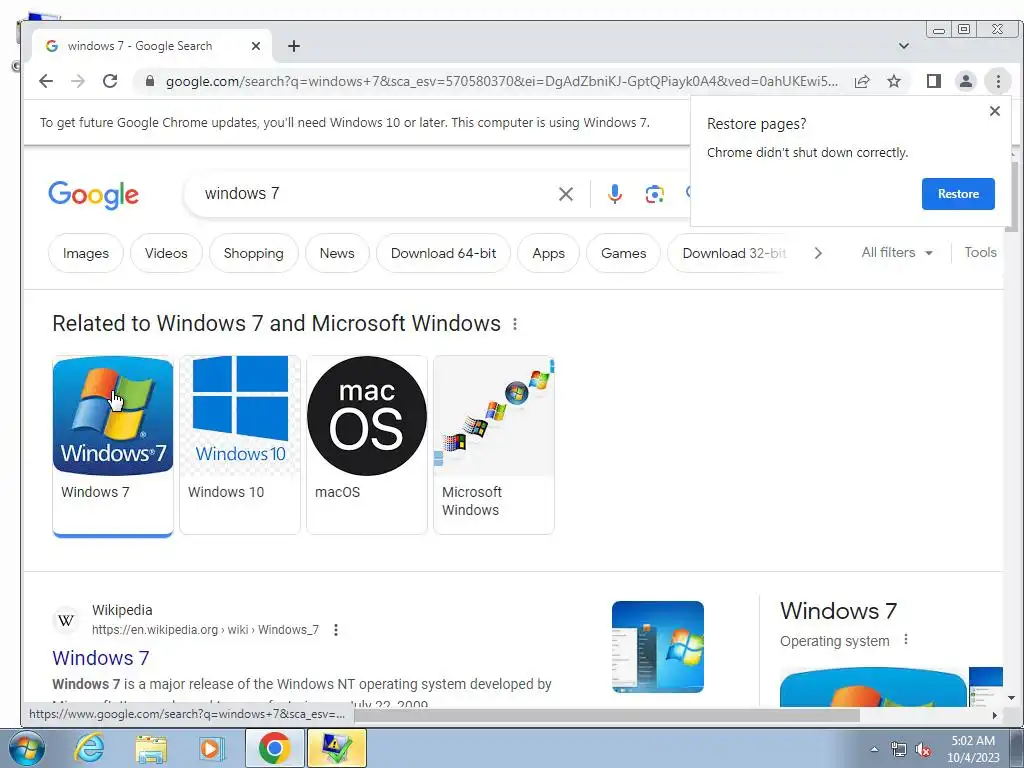The height and width of the screenshot is (768, 1024).
Task: Select the Shopping filter chip
Action: coord(253,253)
